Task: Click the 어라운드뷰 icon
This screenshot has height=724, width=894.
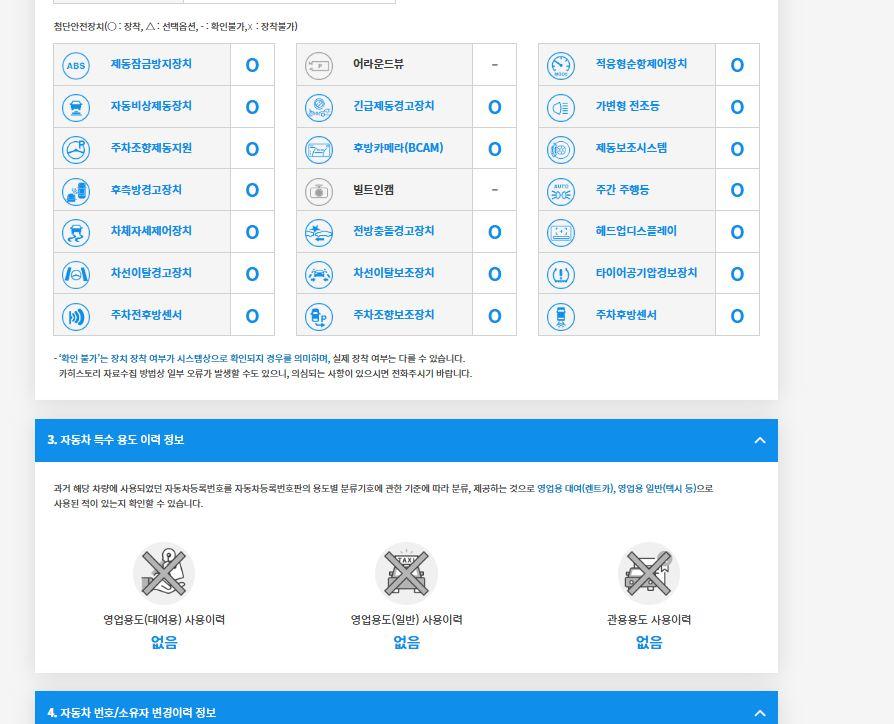Action: [x=318, y=65]
